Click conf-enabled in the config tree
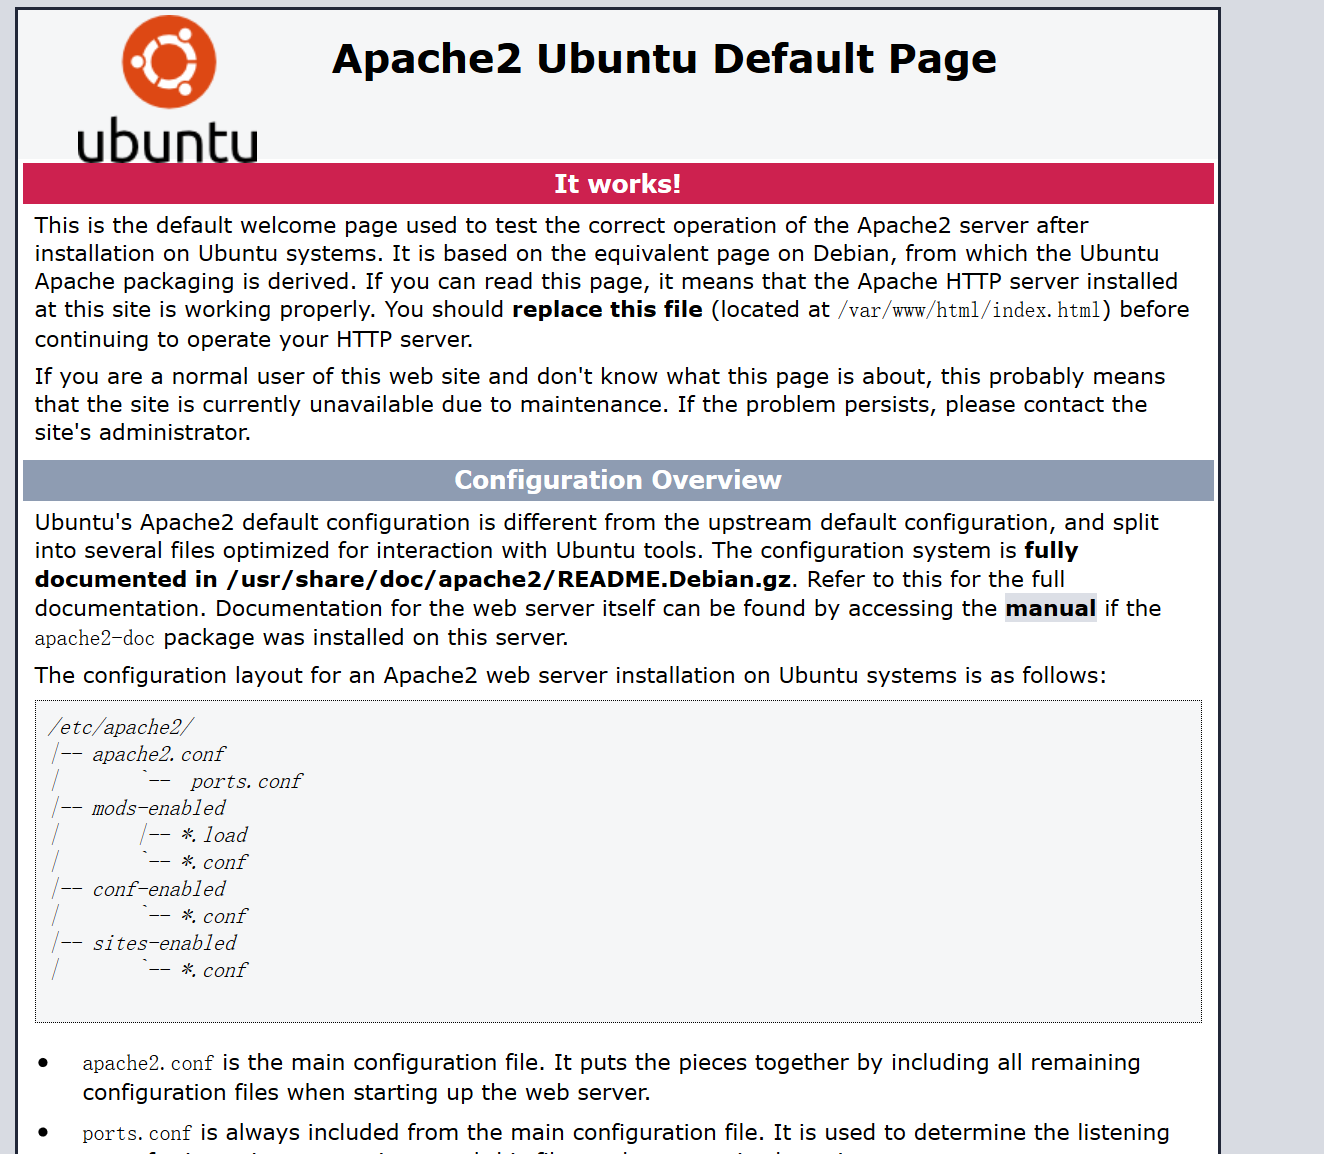1324x1154 pixels. pos(159,889)
